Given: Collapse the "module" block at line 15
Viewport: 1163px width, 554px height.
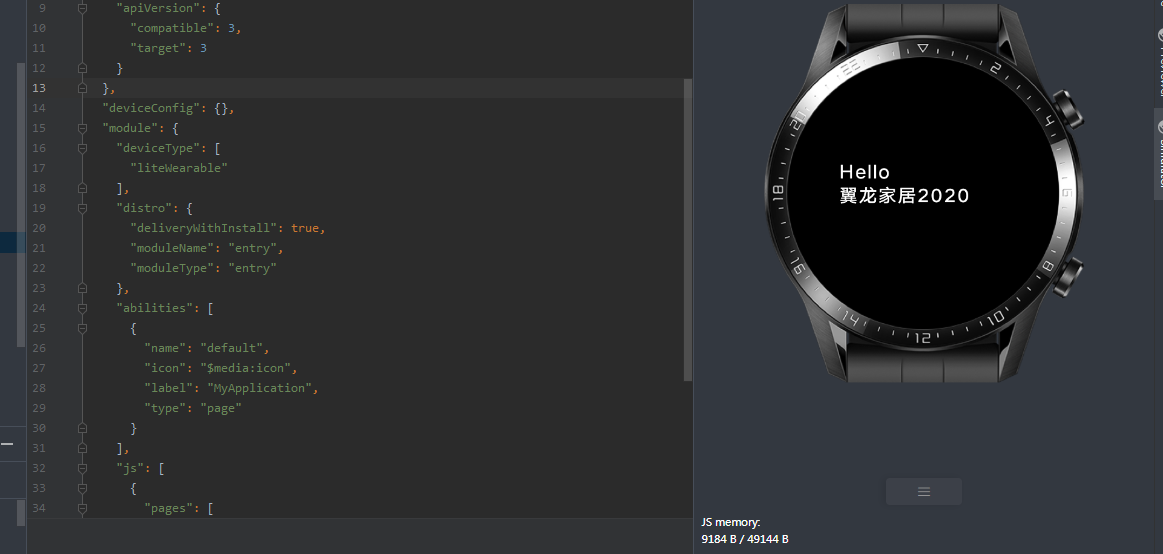Looking at the screenshot, I should (x=82, y=128).
